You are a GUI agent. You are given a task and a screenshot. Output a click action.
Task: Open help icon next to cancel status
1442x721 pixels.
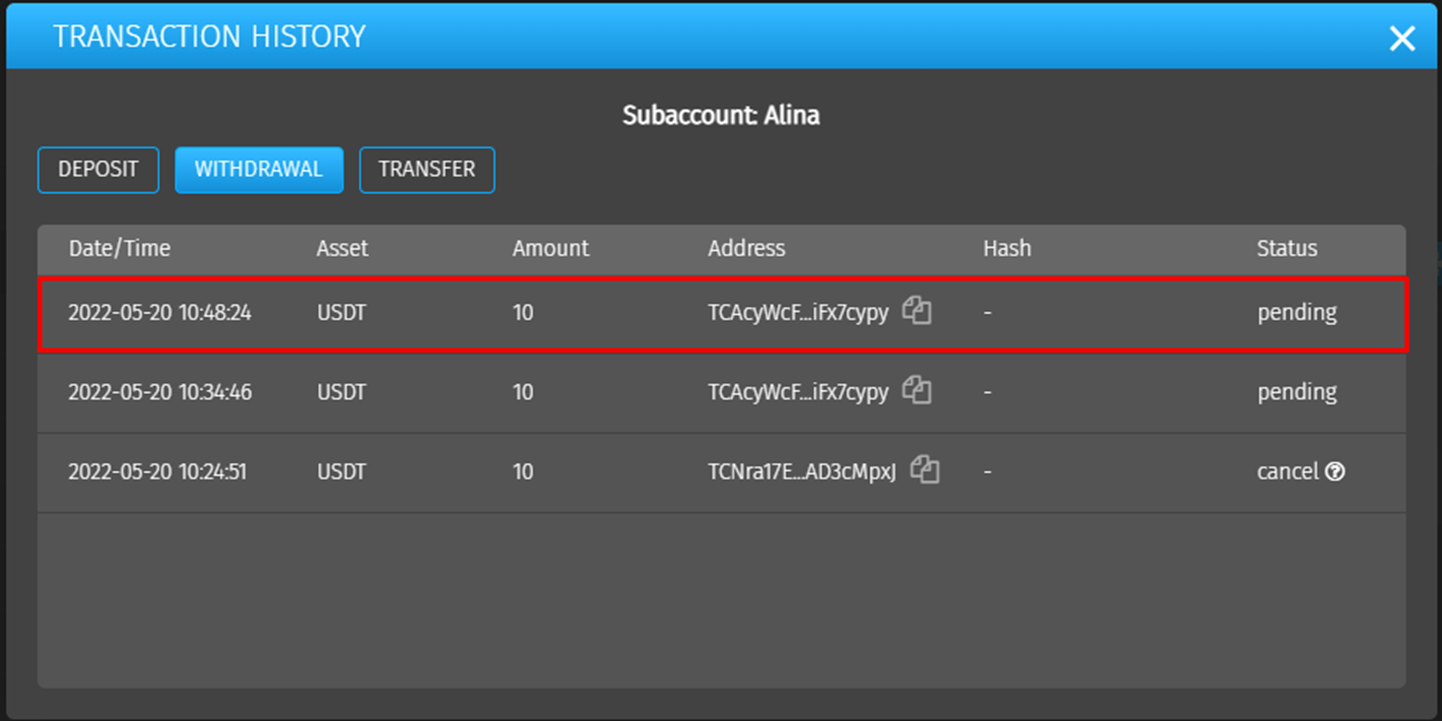(1335, 471)
